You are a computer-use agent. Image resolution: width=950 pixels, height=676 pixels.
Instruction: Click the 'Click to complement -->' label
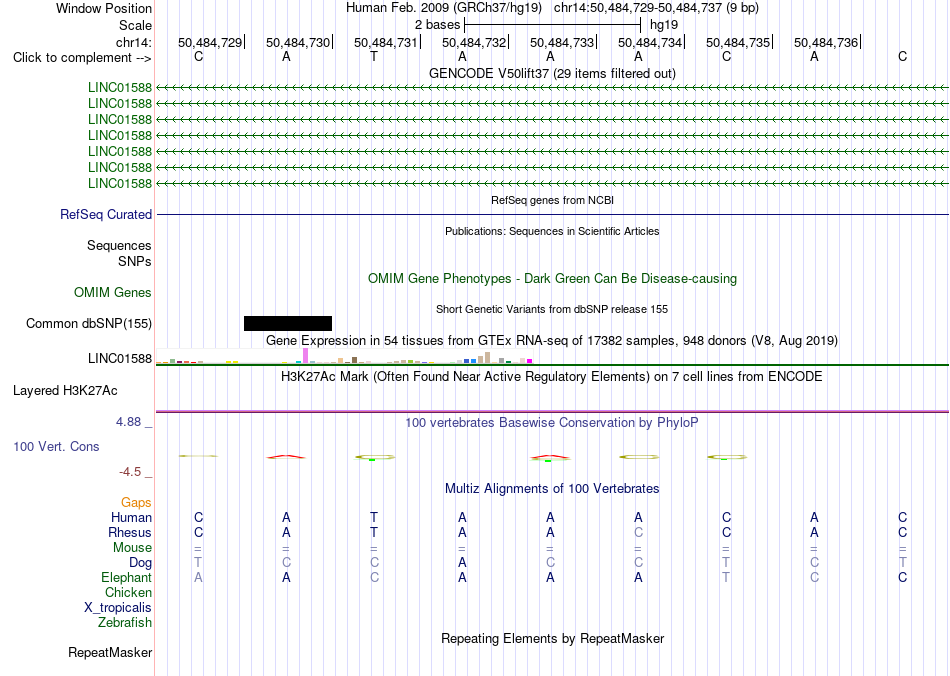(82, 58)
